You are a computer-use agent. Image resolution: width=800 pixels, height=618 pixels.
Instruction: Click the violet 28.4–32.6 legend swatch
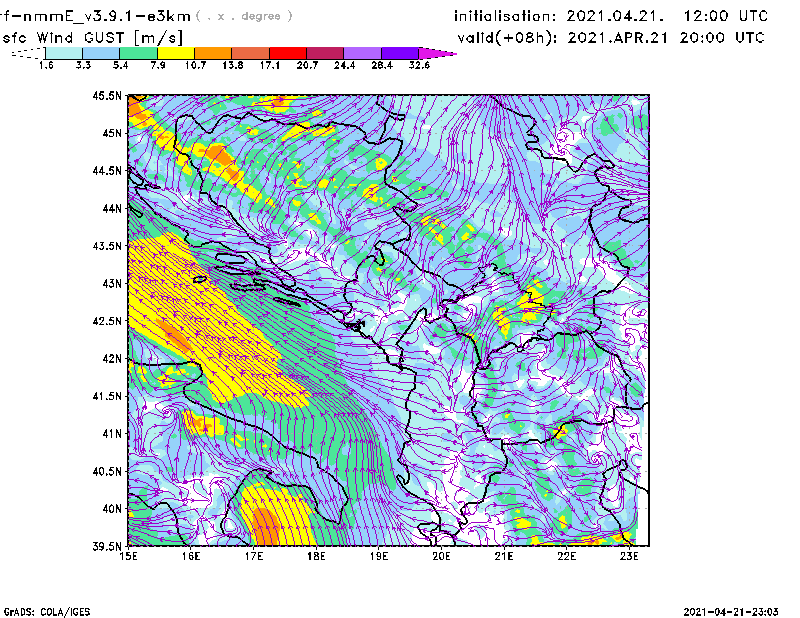click(x=400, y=53)
